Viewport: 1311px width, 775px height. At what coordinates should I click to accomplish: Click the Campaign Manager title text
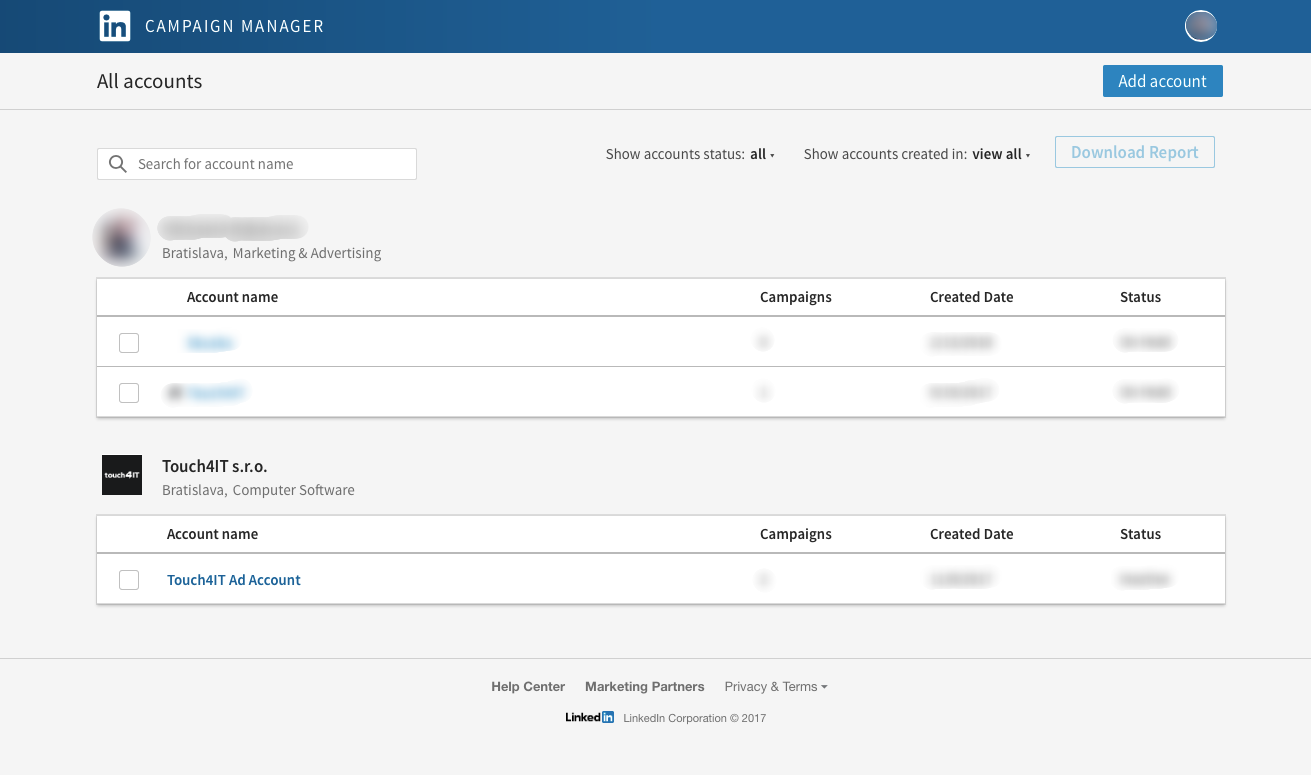tap(234, 26)
